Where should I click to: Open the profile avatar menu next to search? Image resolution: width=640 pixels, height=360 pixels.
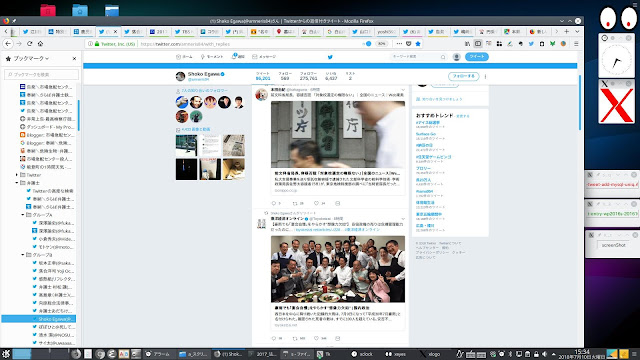pos(456,57)
